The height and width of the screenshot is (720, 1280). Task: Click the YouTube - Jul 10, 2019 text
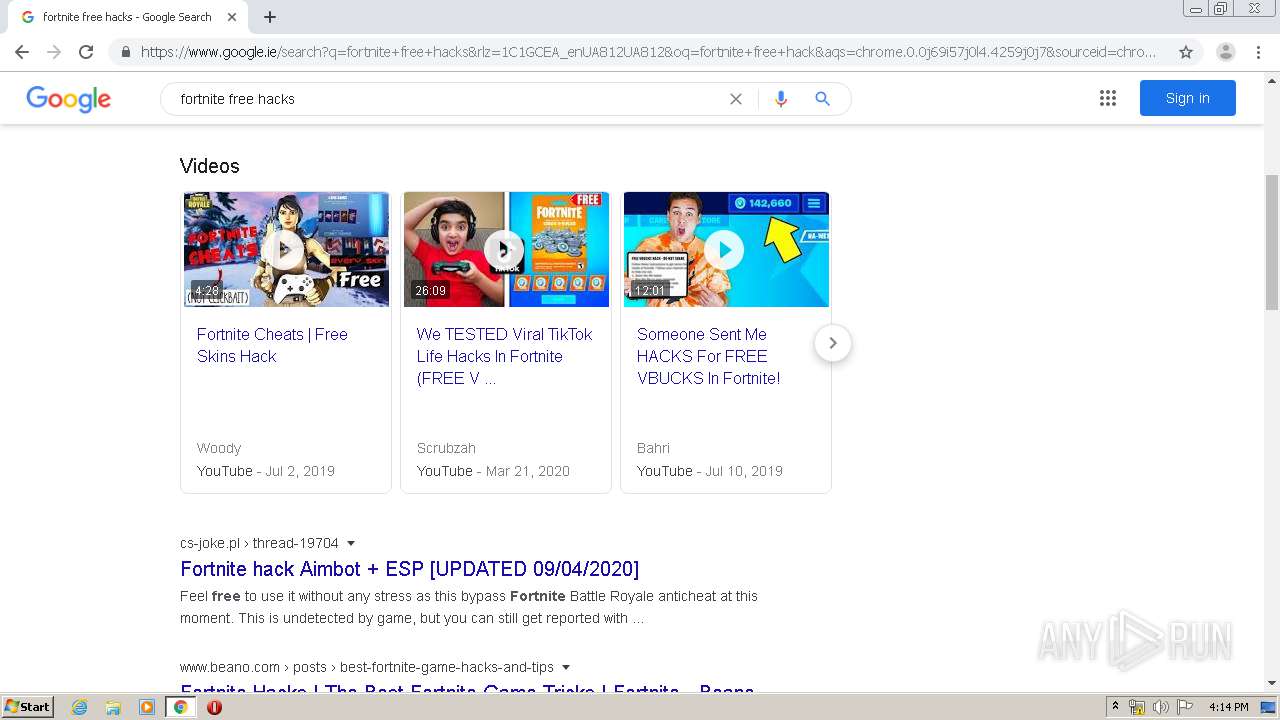point(710,471)
